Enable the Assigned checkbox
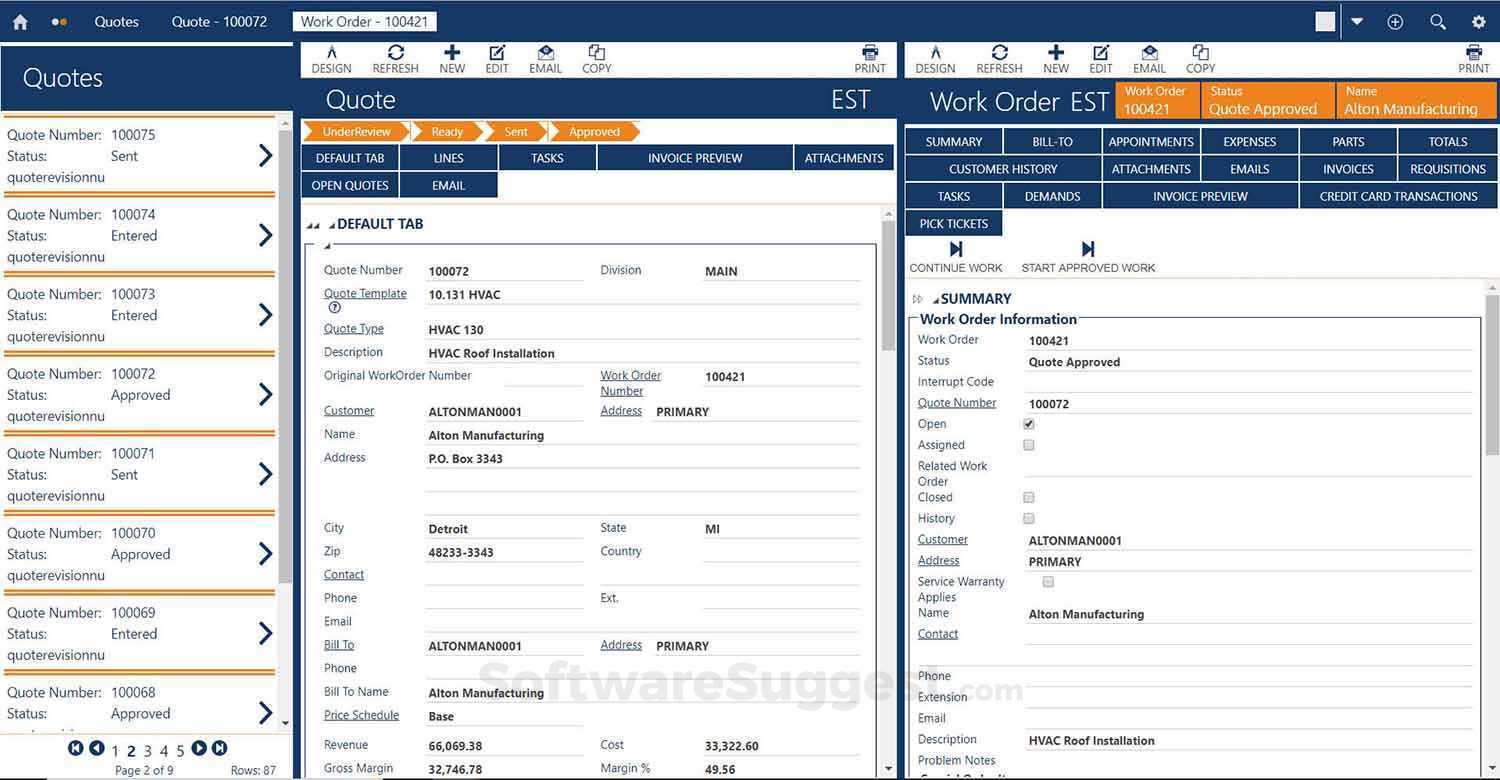Screen dimensions: 1500x780 1028,444
